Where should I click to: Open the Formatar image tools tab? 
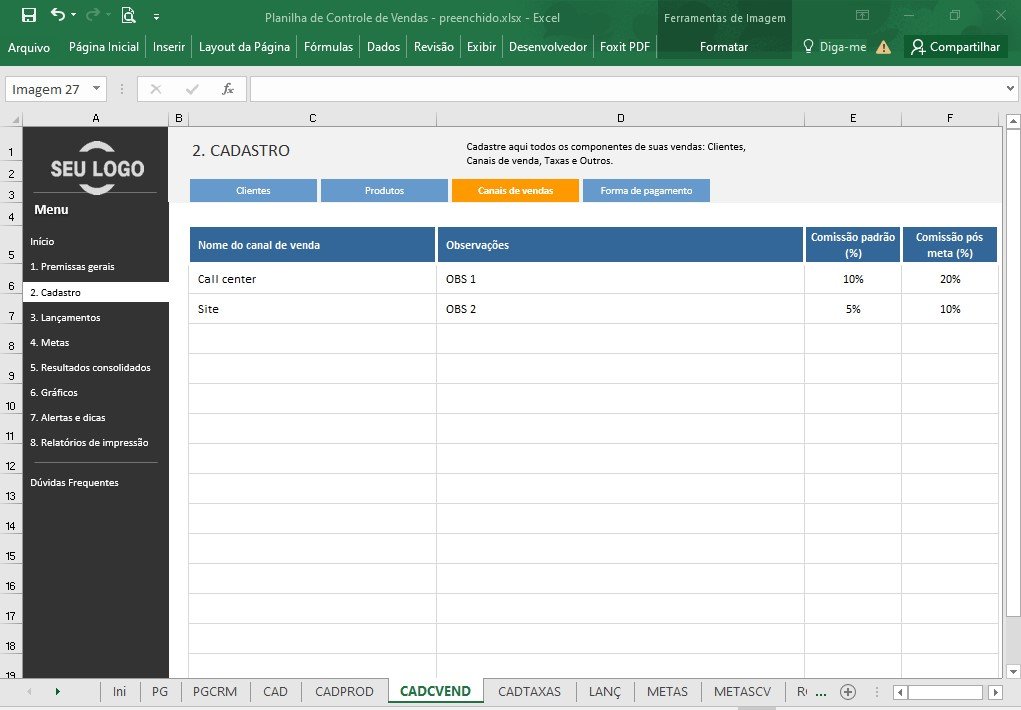click(x=723, y=47)
